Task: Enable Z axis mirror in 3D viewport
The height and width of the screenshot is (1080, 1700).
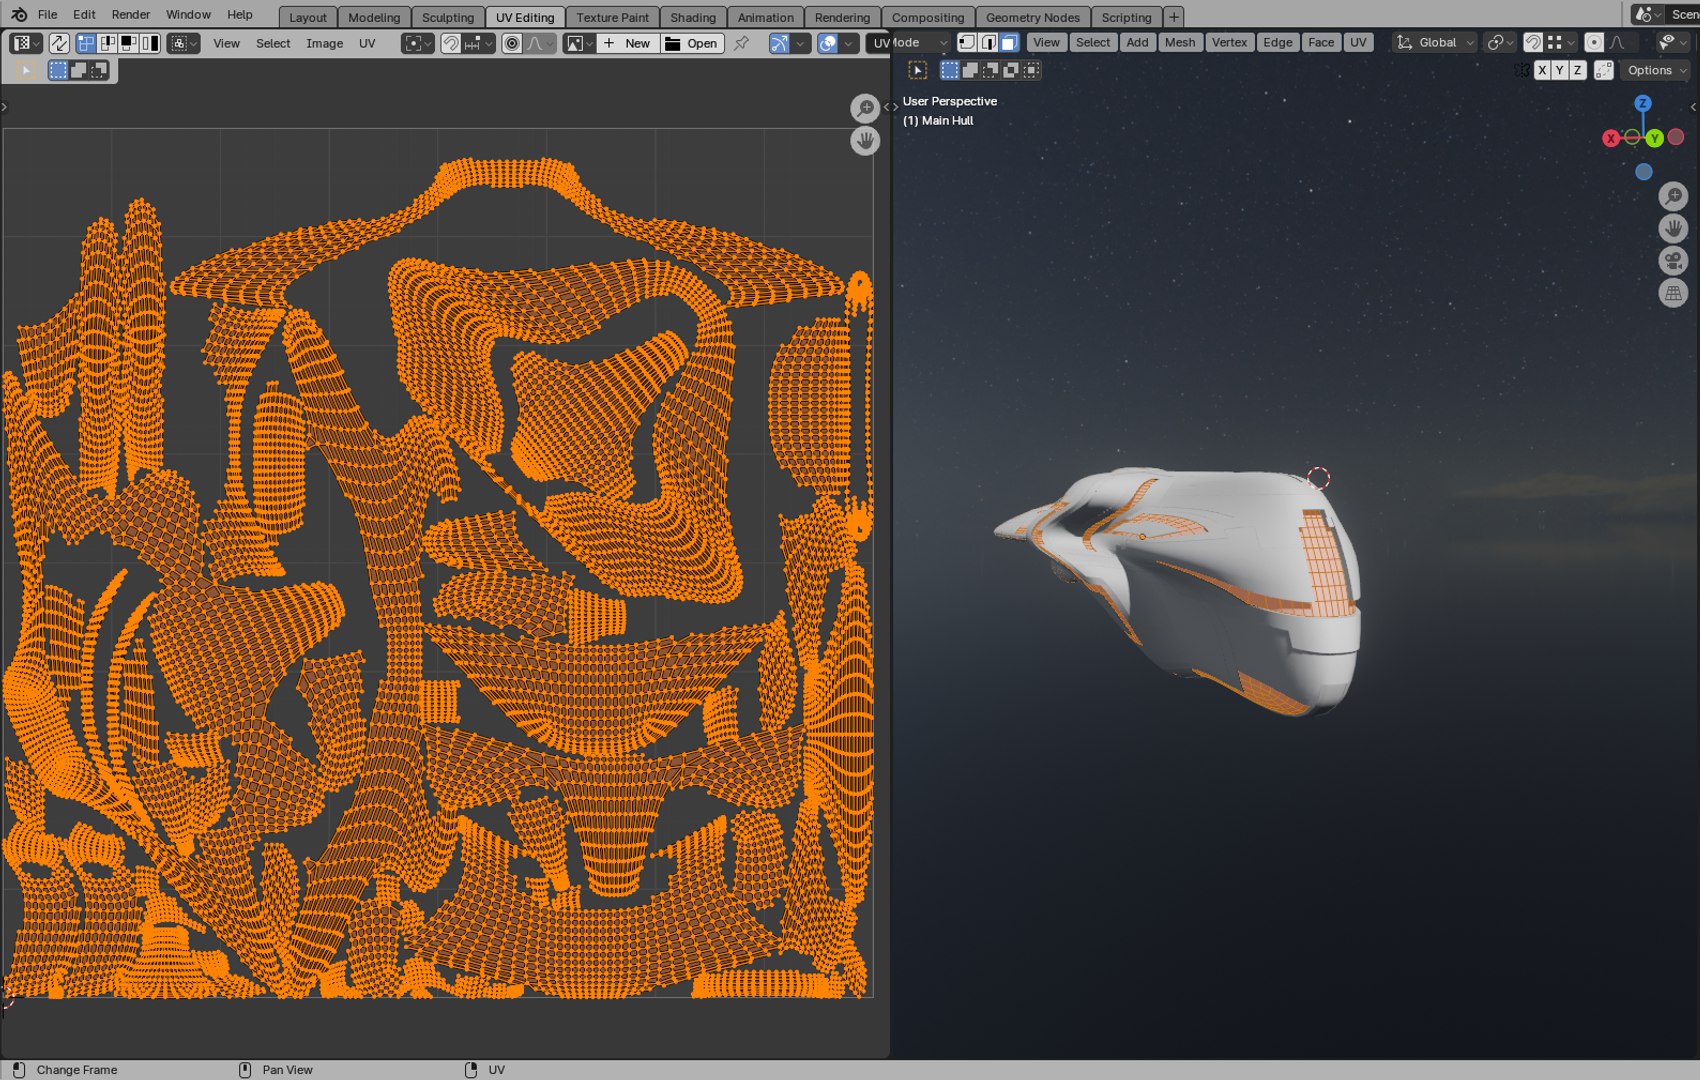Action: click(1578, 70)
